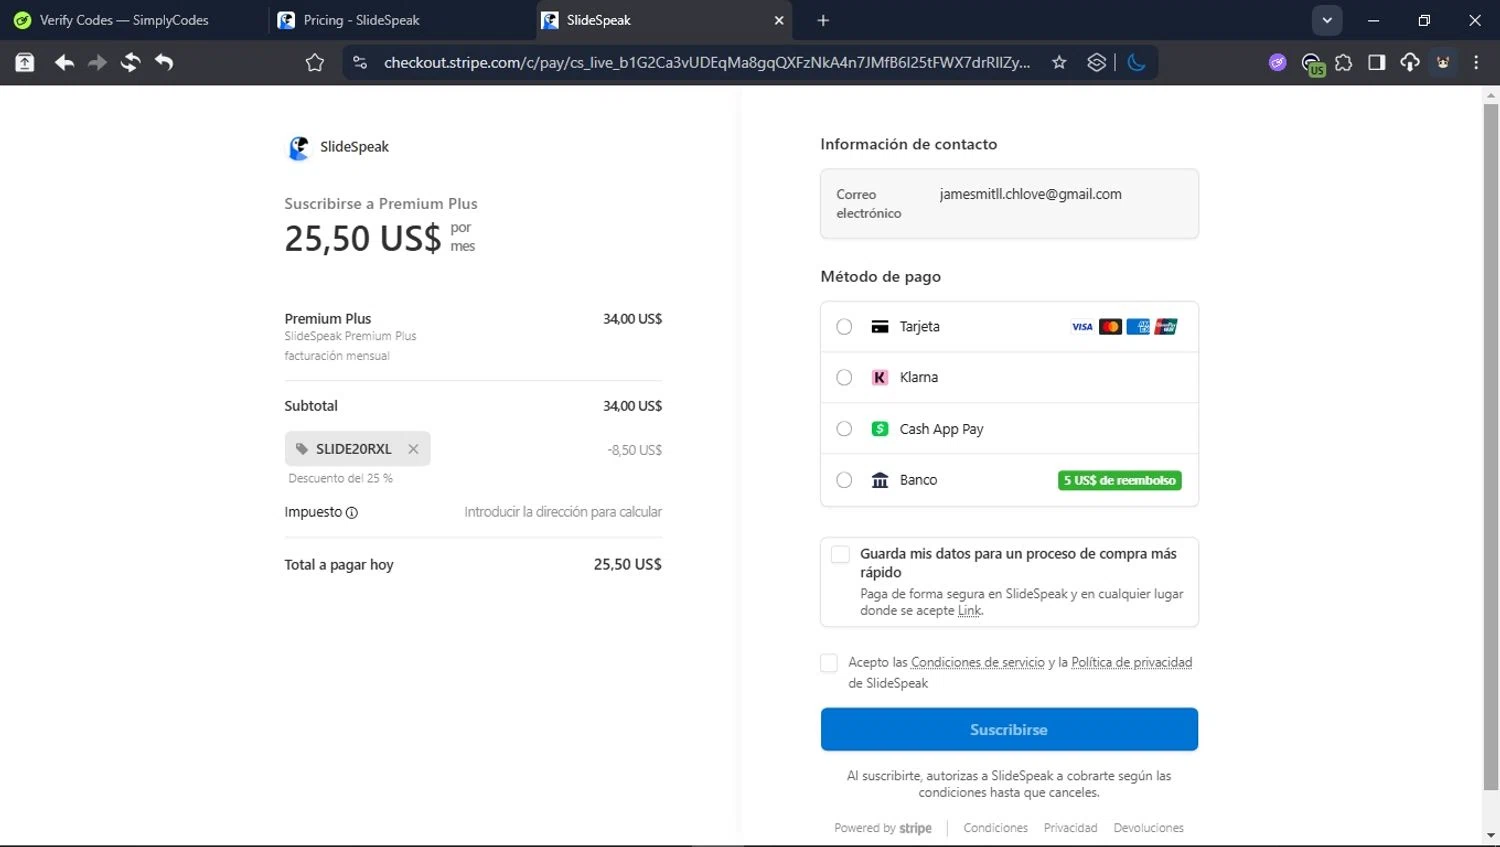This screenshot has height=847, width=1500.
Task: Open the Condiciones de servicio link
Action: point(977,662)
